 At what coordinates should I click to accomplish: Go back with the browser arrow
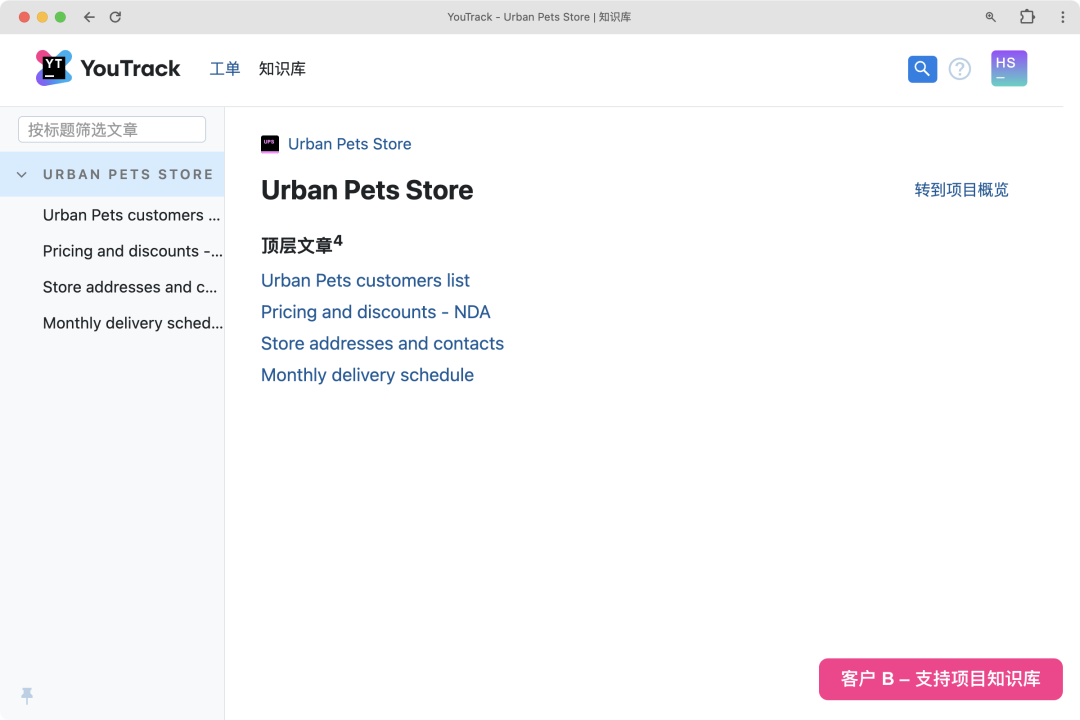90,17
